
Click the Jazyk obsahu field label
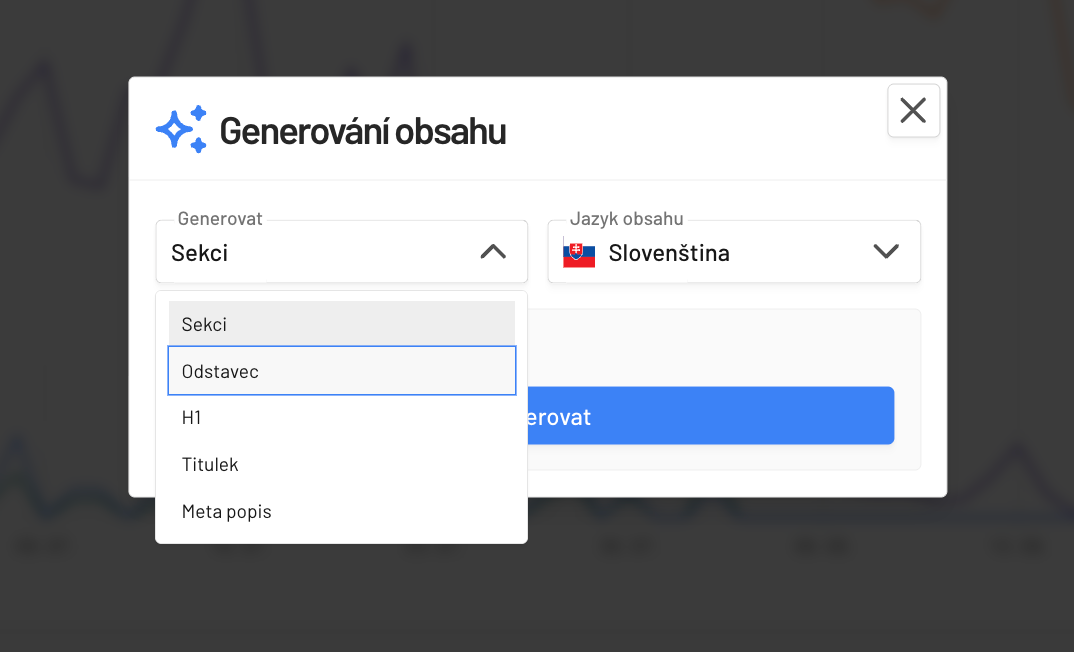point(627,219)
